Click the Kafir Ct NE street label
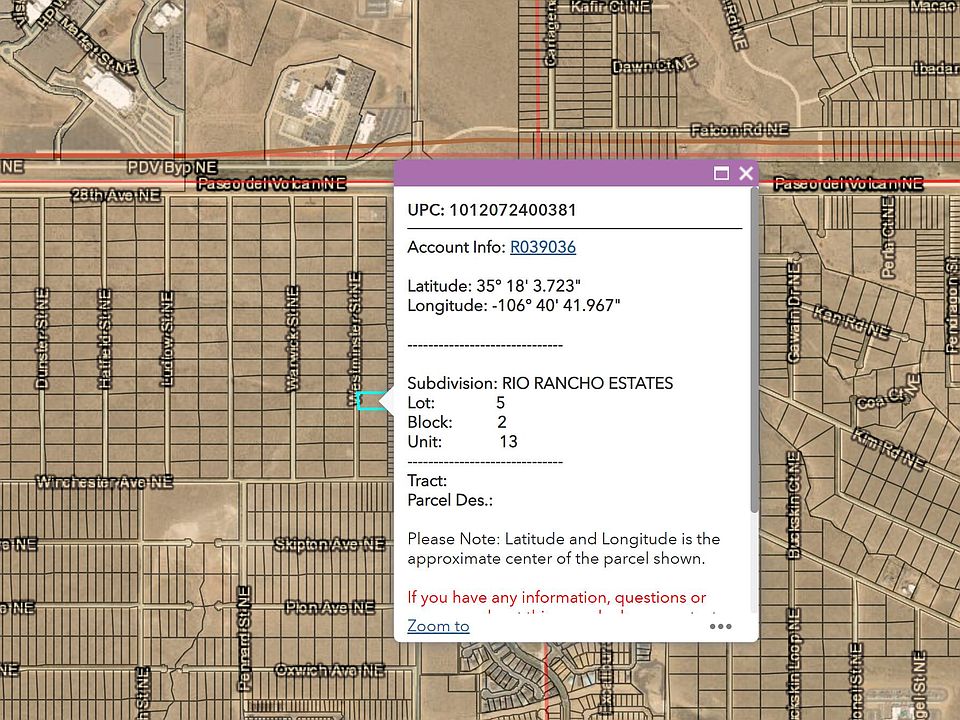This screenshot has width=960, height=720. pyautogui.click(x=610, y=7)
